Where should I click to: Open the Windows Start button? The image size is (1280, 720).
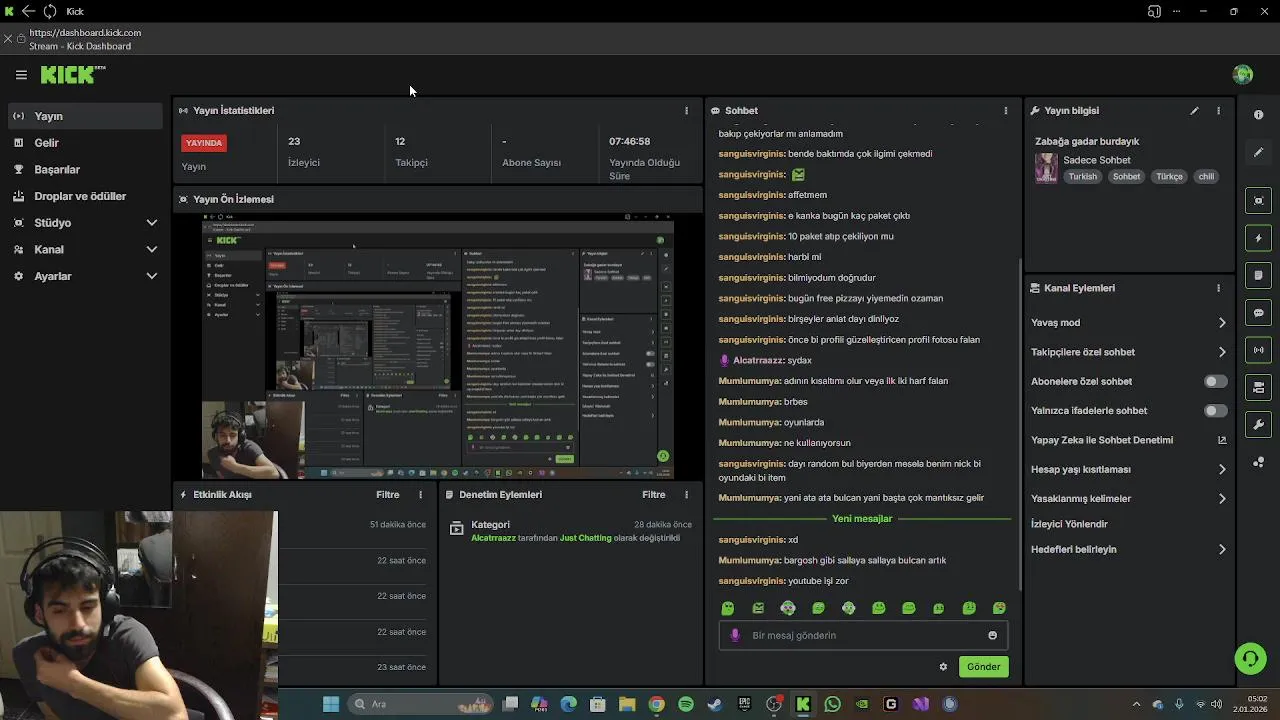point(331,704)
